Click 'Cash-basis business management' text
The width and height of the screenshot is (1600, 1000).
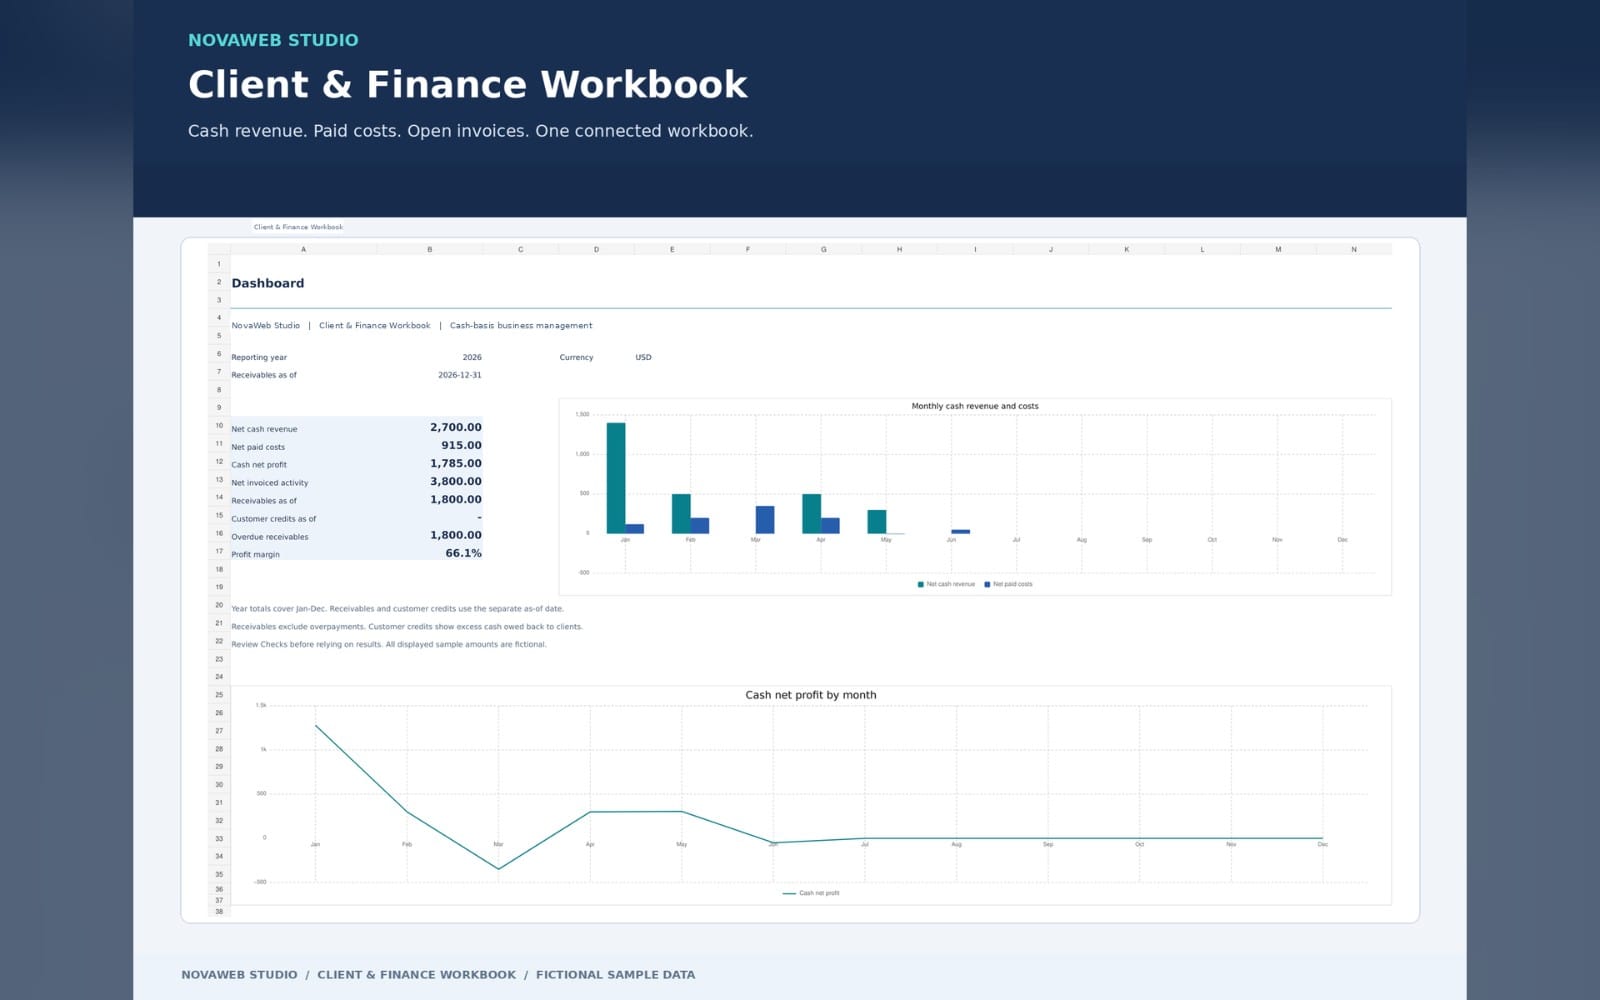pyautogui.click(x=521, y=325)
